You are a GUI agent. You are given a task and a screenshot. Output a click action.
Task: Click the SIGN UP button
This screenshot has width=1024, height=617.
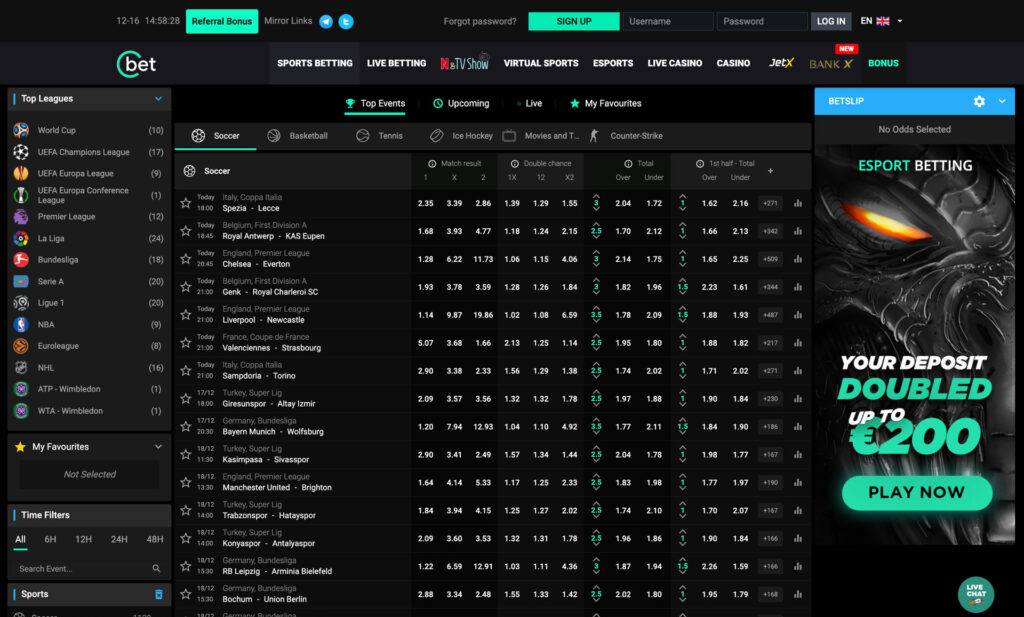click(573, 22)
